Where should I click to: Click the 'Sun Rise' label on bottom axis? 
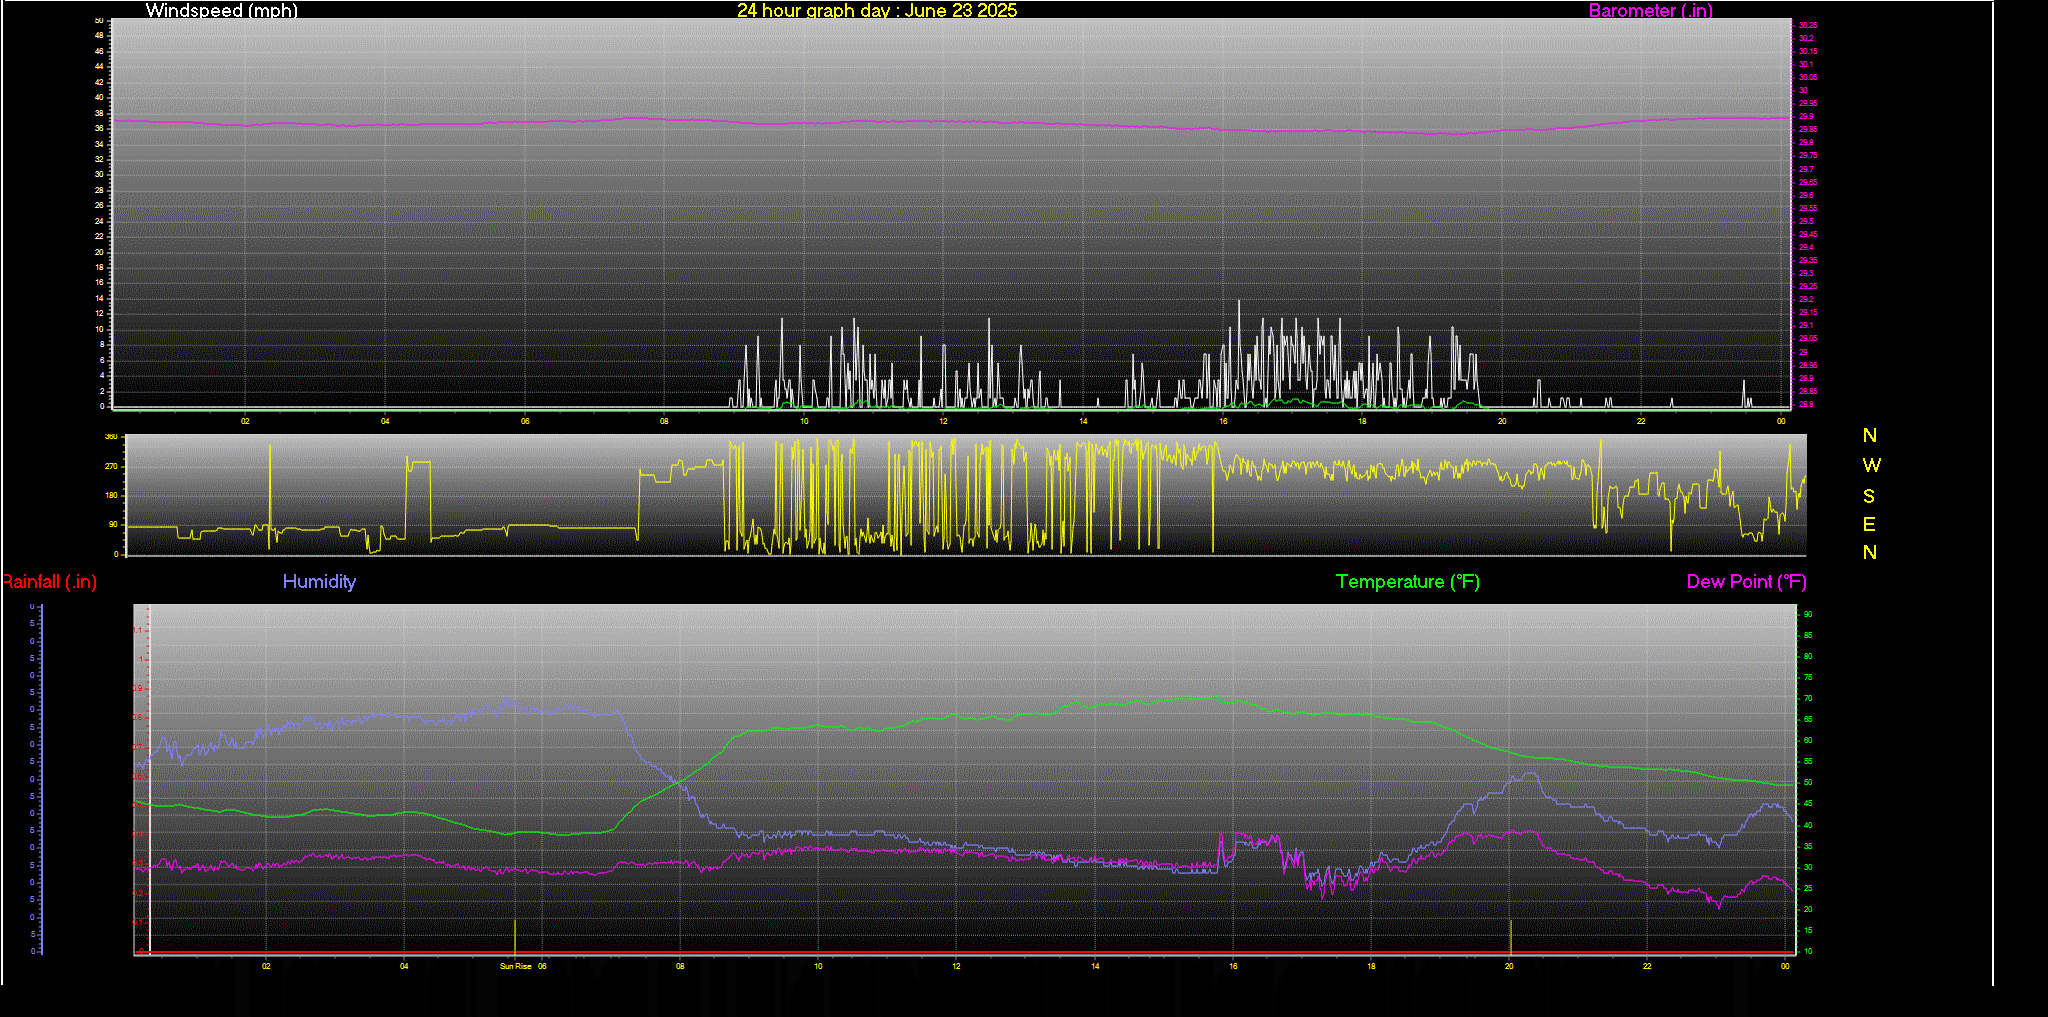[516, 966]
